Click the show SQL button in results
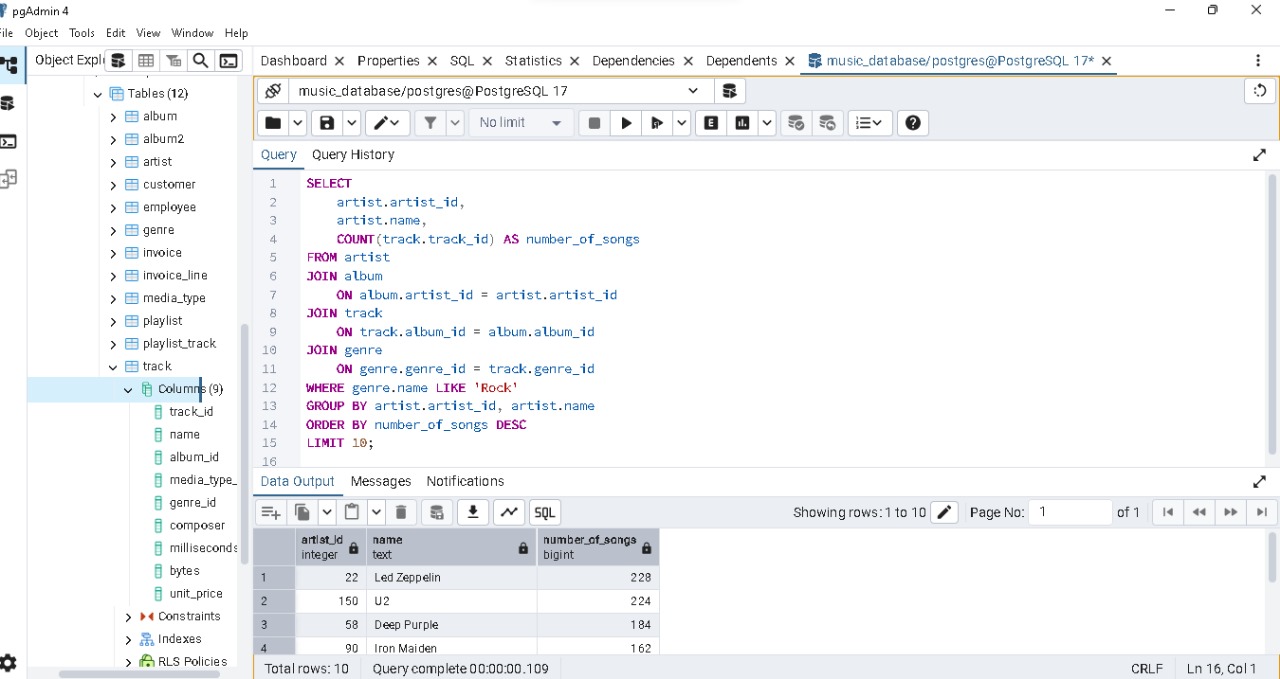1280x679 pixels. pyautogui.click(x=544, y=512)
